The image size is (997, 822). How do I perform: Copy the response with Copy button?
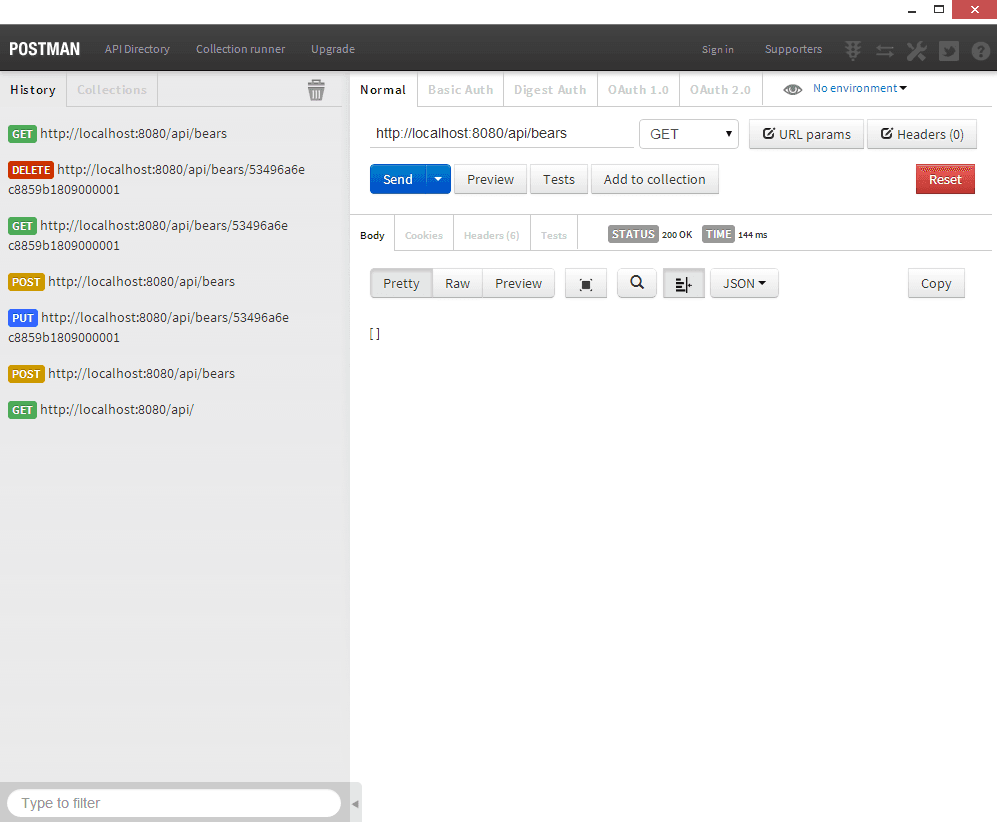tap(935, 283)
